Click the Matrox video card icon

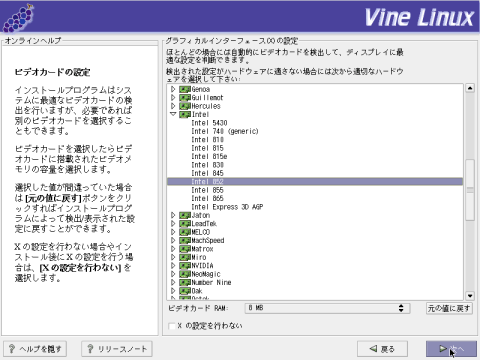pos(185,249)
